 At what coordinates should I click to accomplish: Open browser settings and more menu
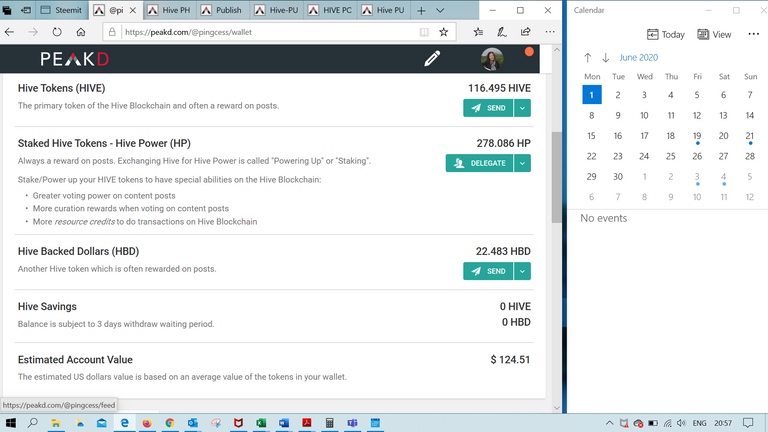coord(550,32)
